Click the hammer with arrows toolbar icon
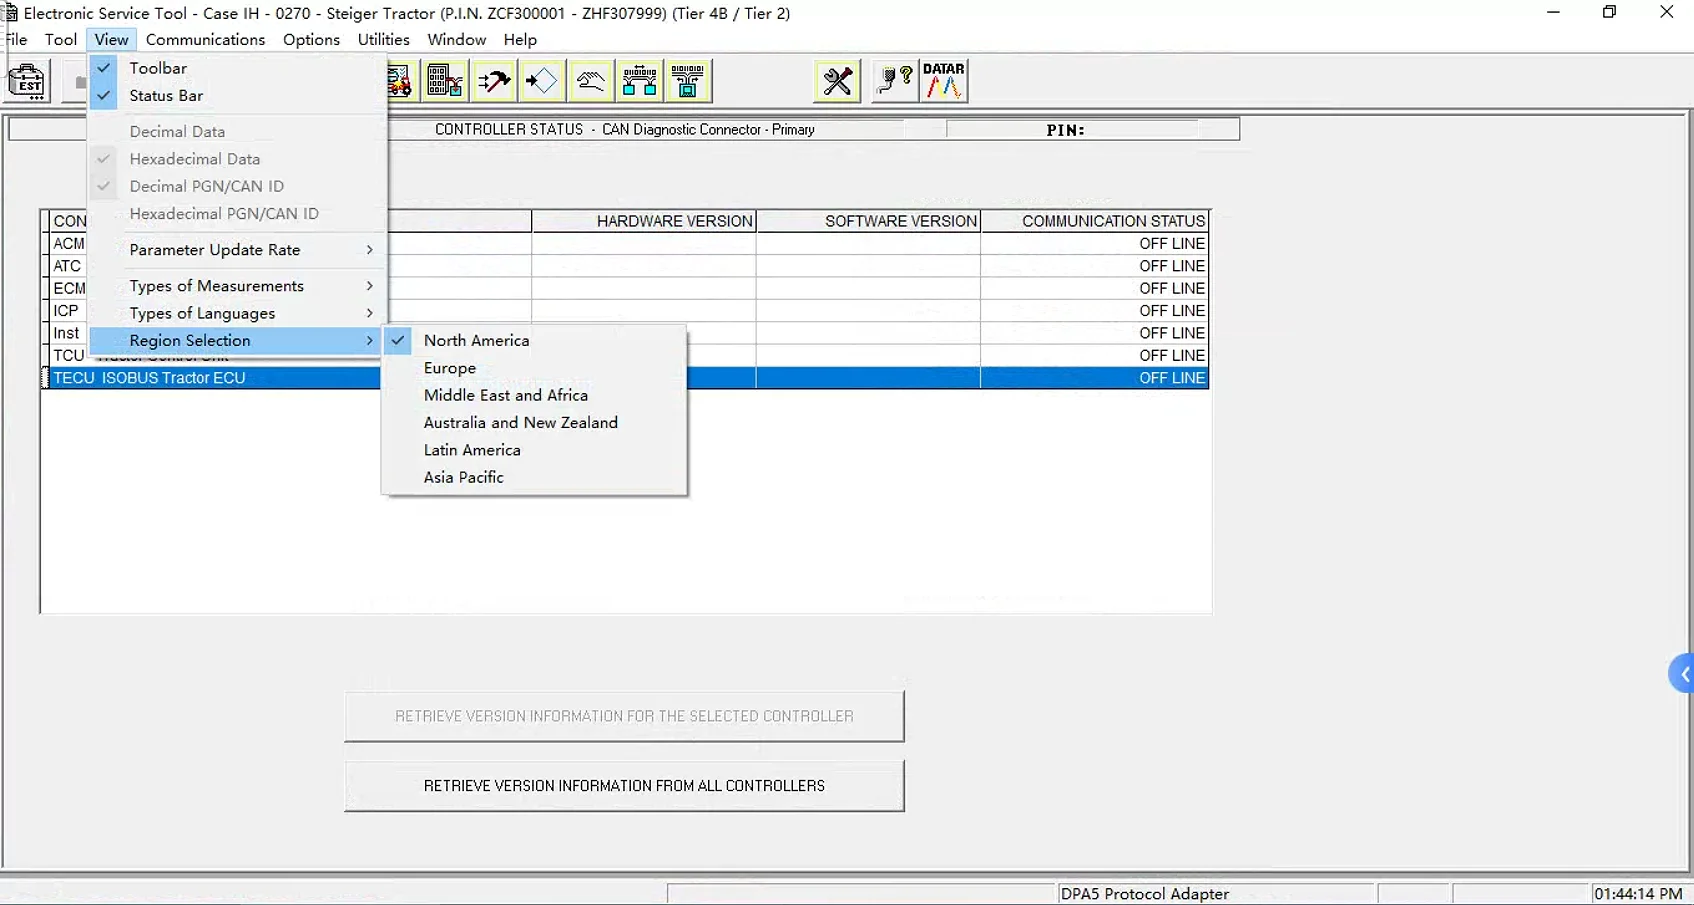This screenshot has width=1694, height=905. click(x=494, y=81)
